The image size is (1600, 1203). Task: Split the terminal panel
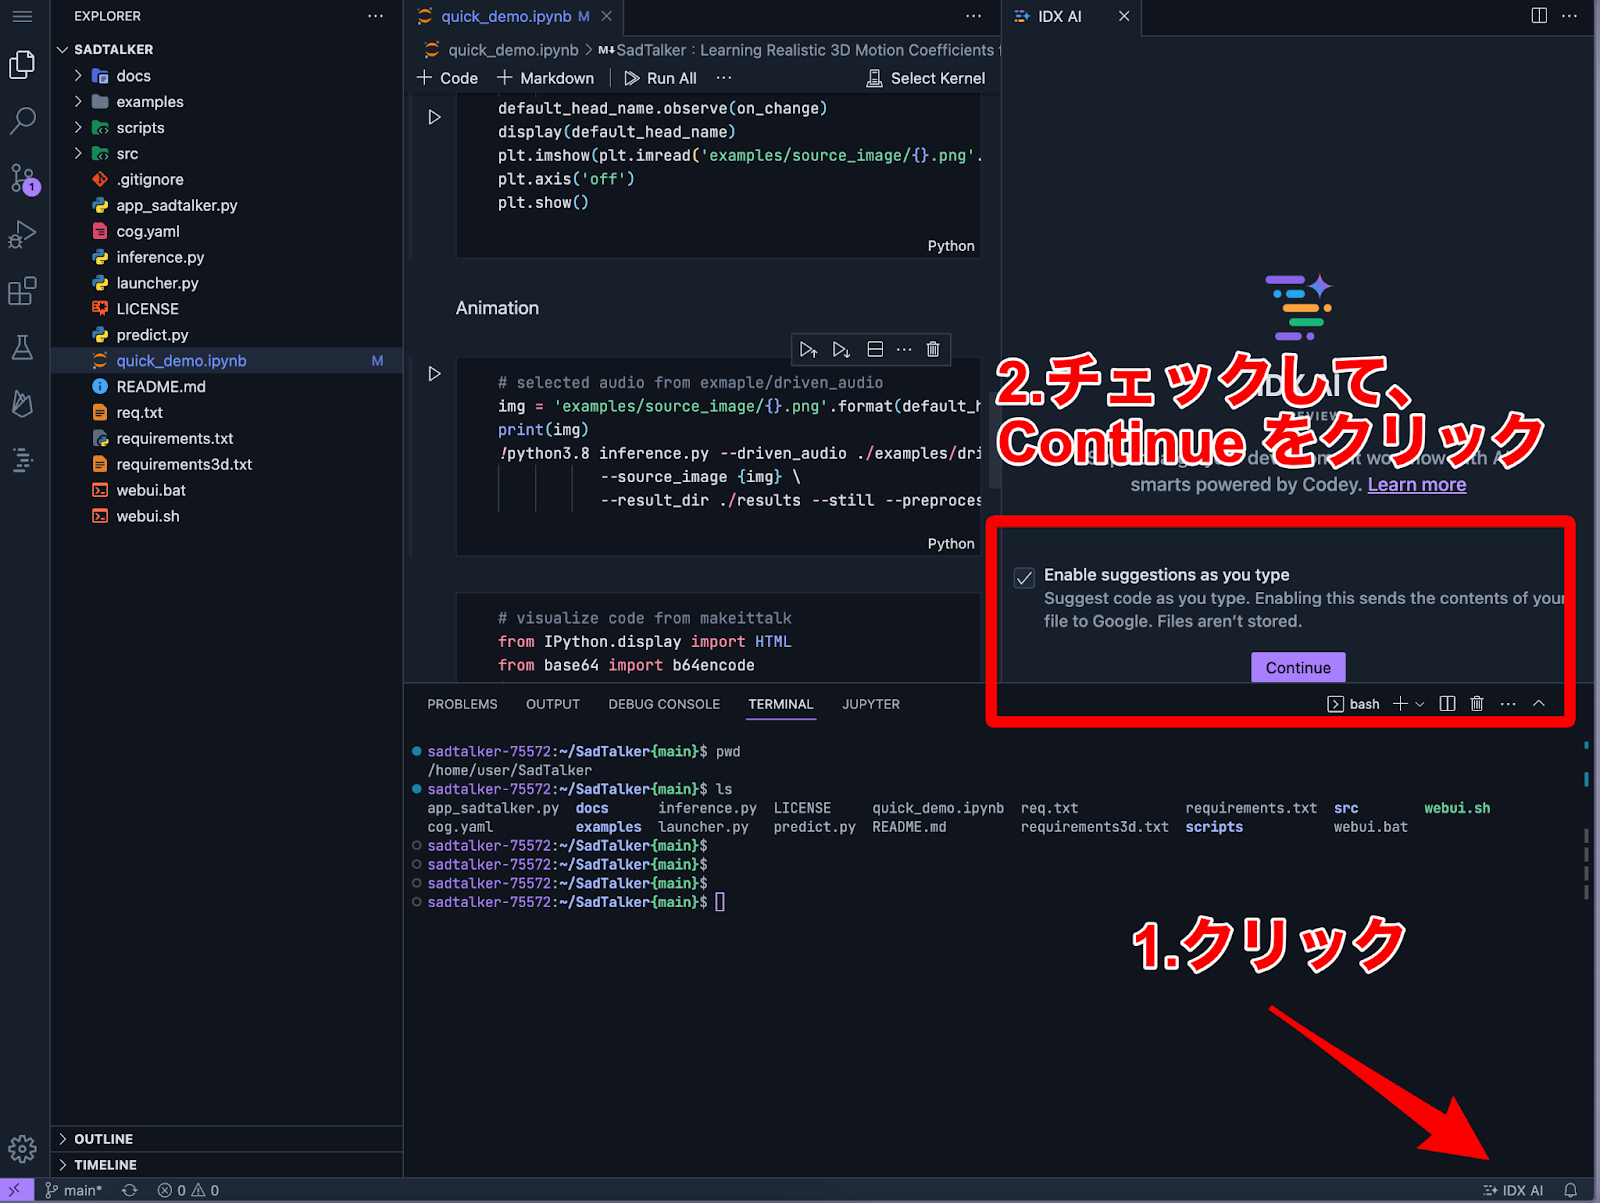coord(1447,704)
